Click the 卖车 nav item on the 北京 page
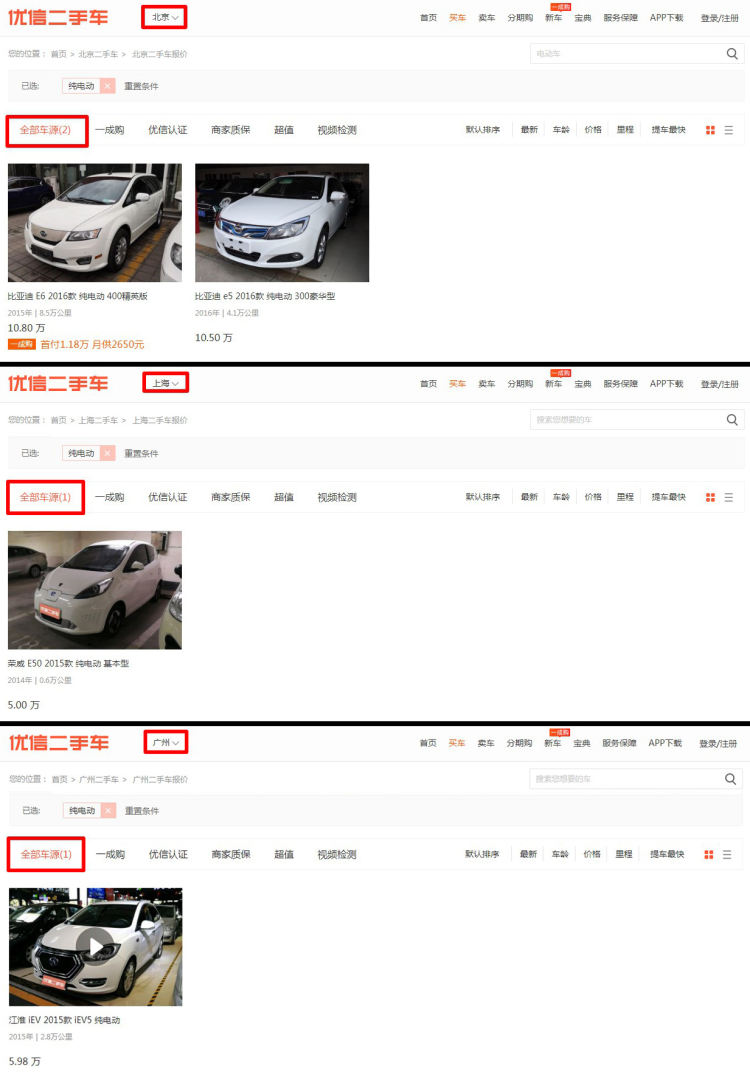750x1080 pixels. click(x=487, y=18)
